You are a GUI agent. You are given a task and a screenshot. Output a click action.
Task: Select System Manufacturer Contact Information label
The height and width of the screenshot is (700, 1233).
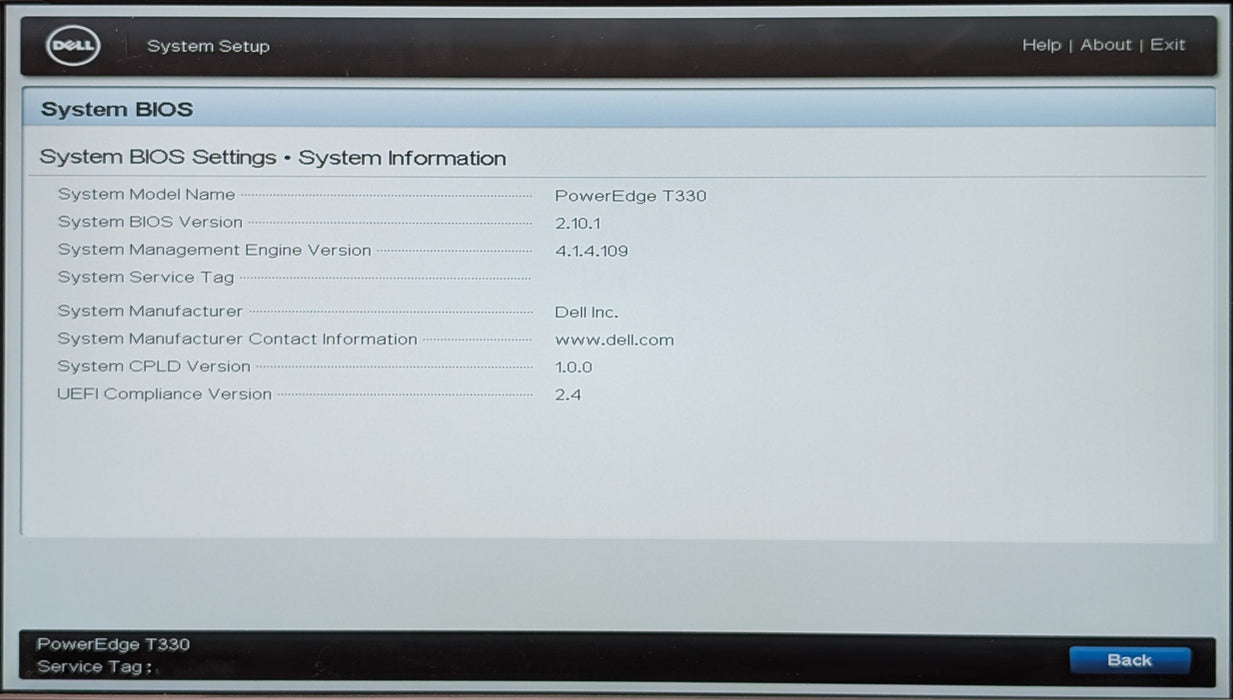tap(237, 339)
